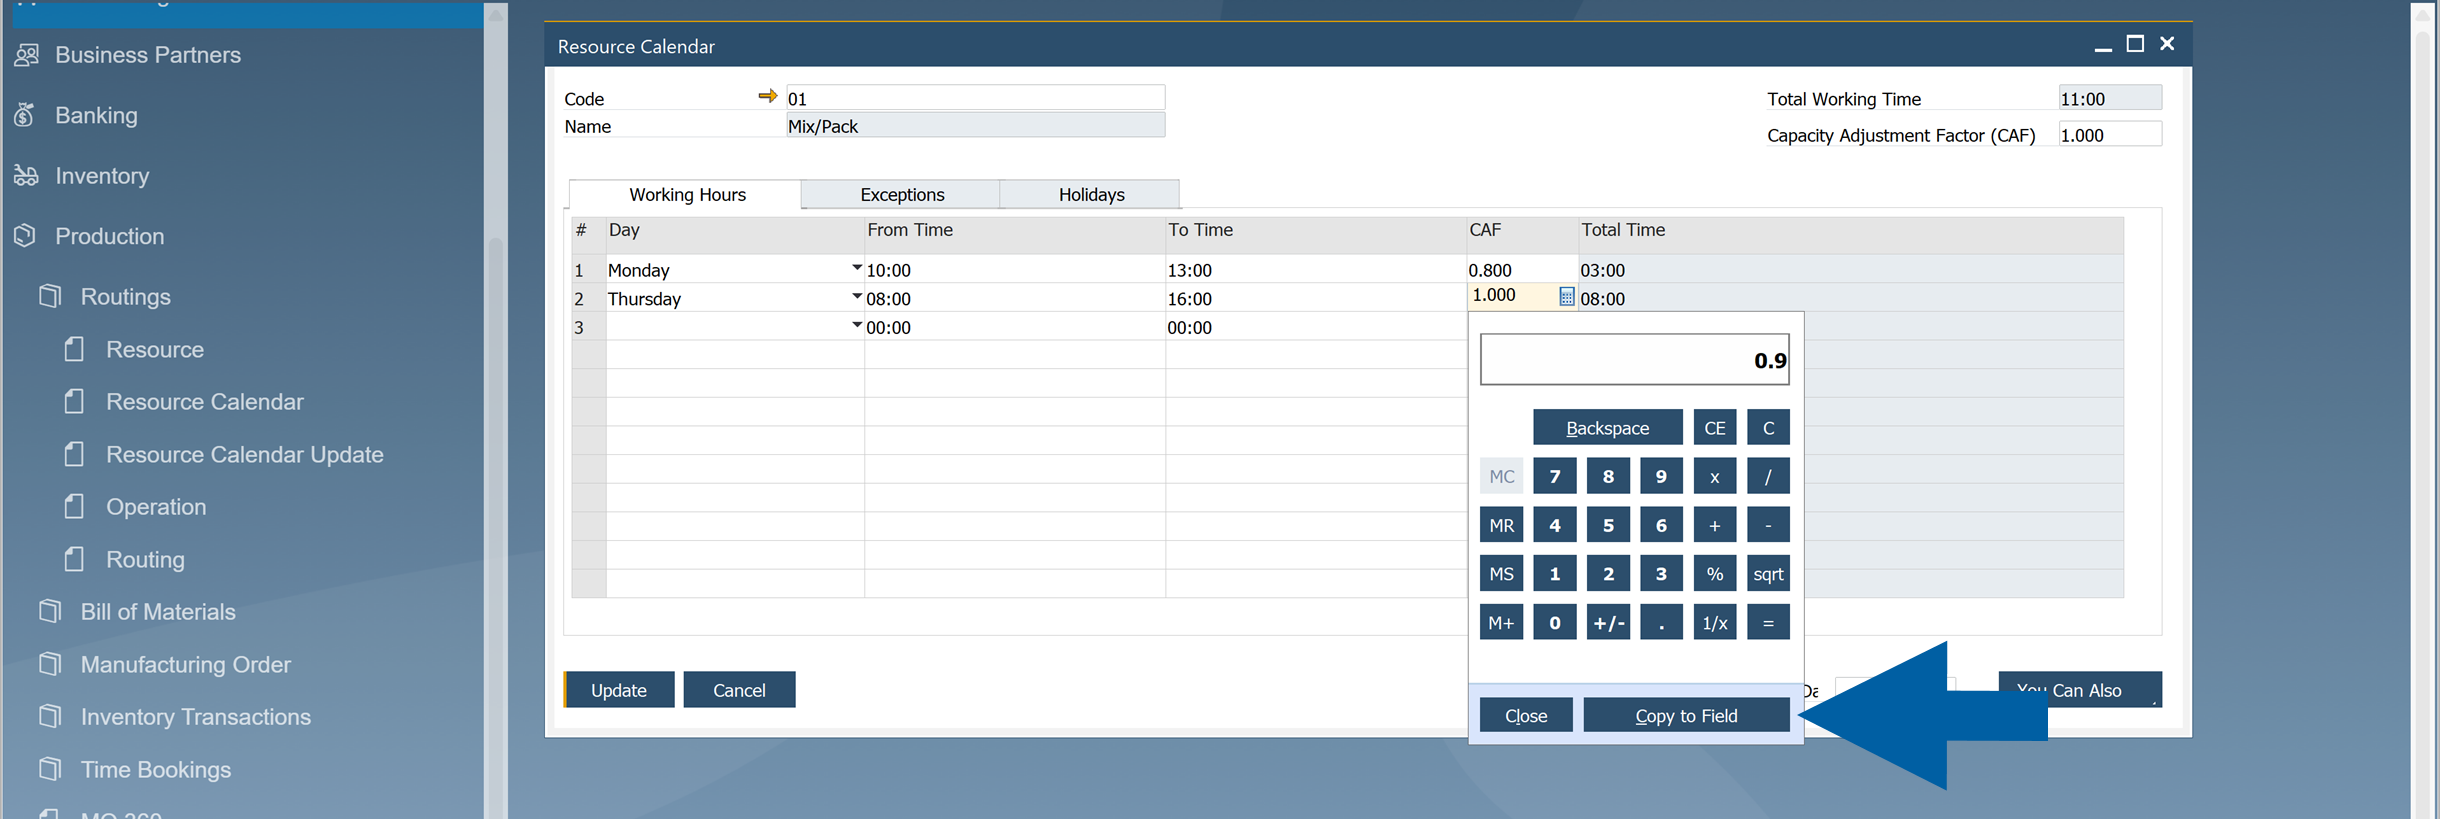Screen dimensions: 2440x819
Task: Click the CE calculator button
Action: coord(1714,427)
